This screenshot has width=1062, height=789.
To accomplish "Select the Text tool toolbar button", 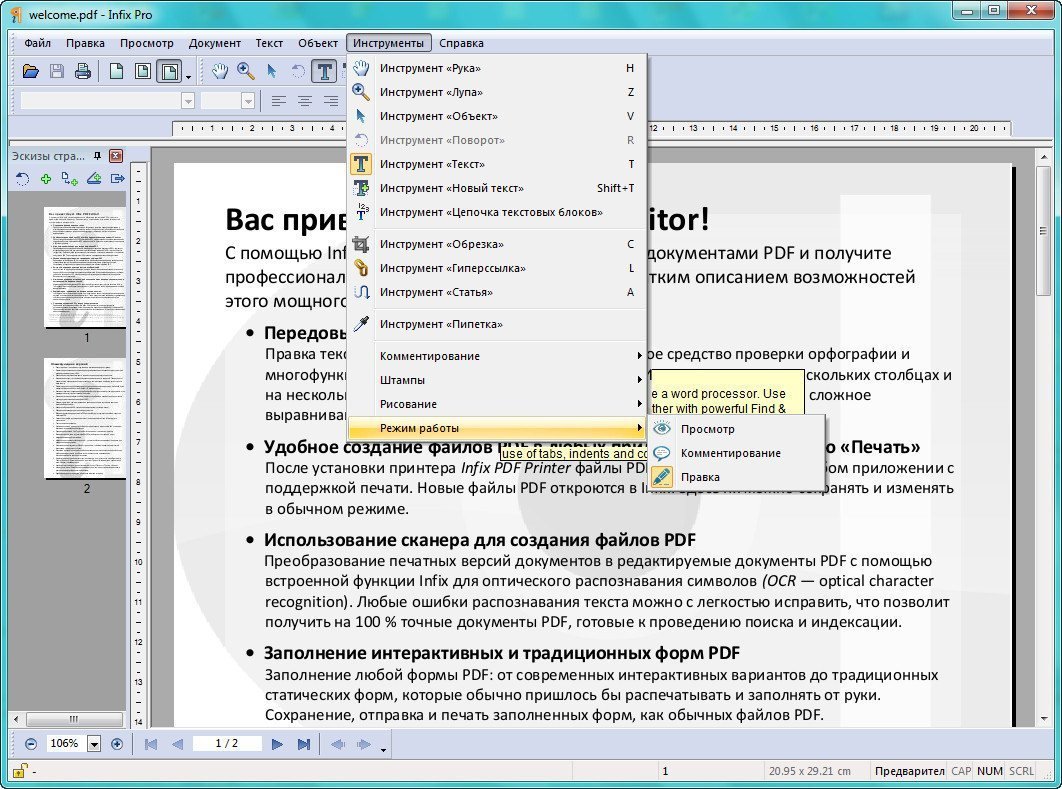I will pos(324,70).
